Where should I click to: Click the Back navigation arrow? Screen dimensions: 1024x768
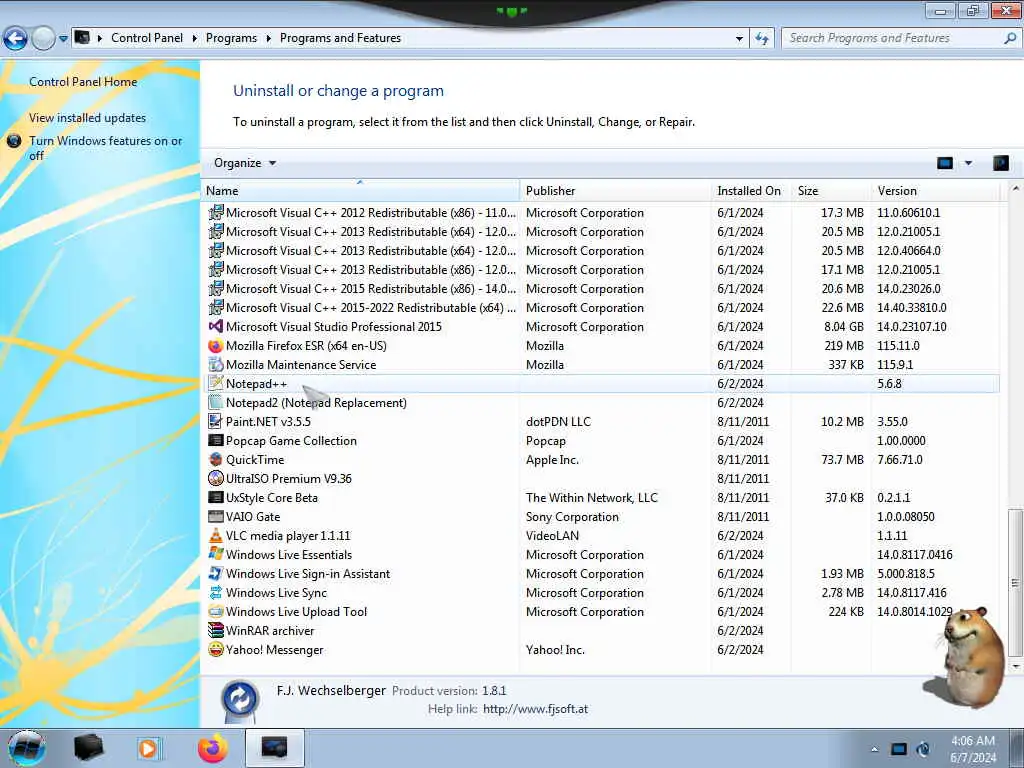(x=16, y=38)
